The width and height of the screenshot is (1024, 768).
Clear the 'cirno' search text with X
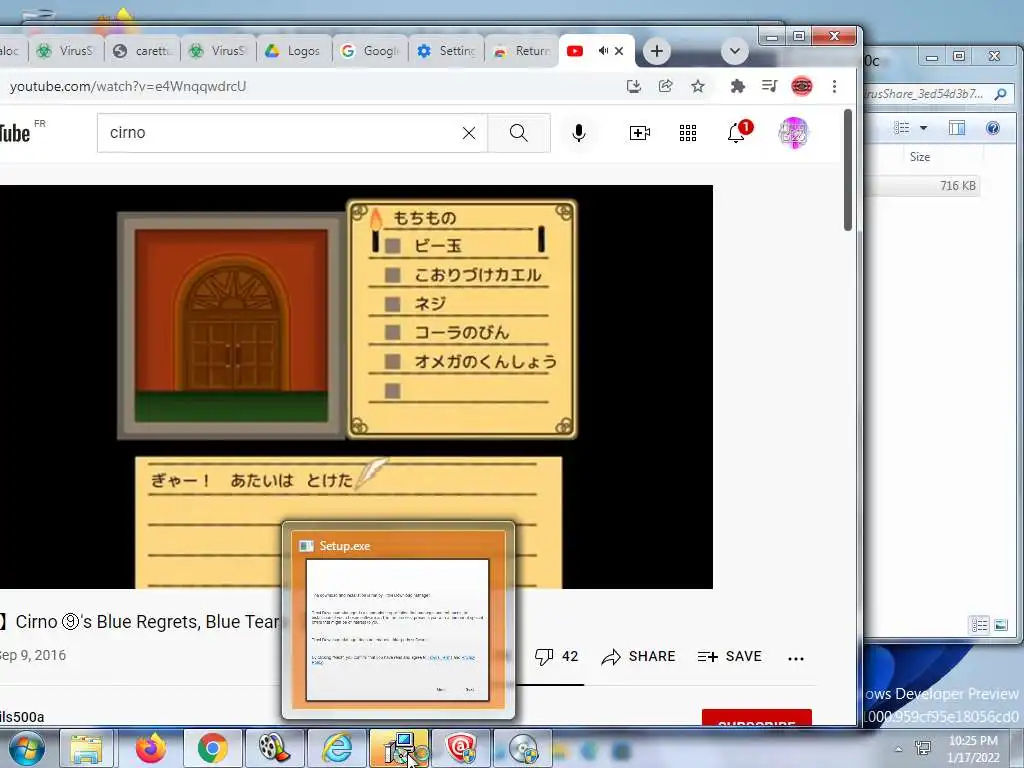point(469,133)
